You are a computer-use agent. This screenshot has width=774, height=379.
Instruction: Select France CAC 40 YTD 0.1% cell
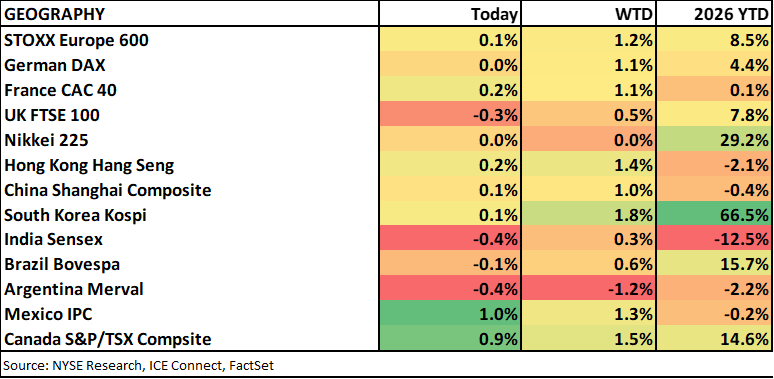714,90
